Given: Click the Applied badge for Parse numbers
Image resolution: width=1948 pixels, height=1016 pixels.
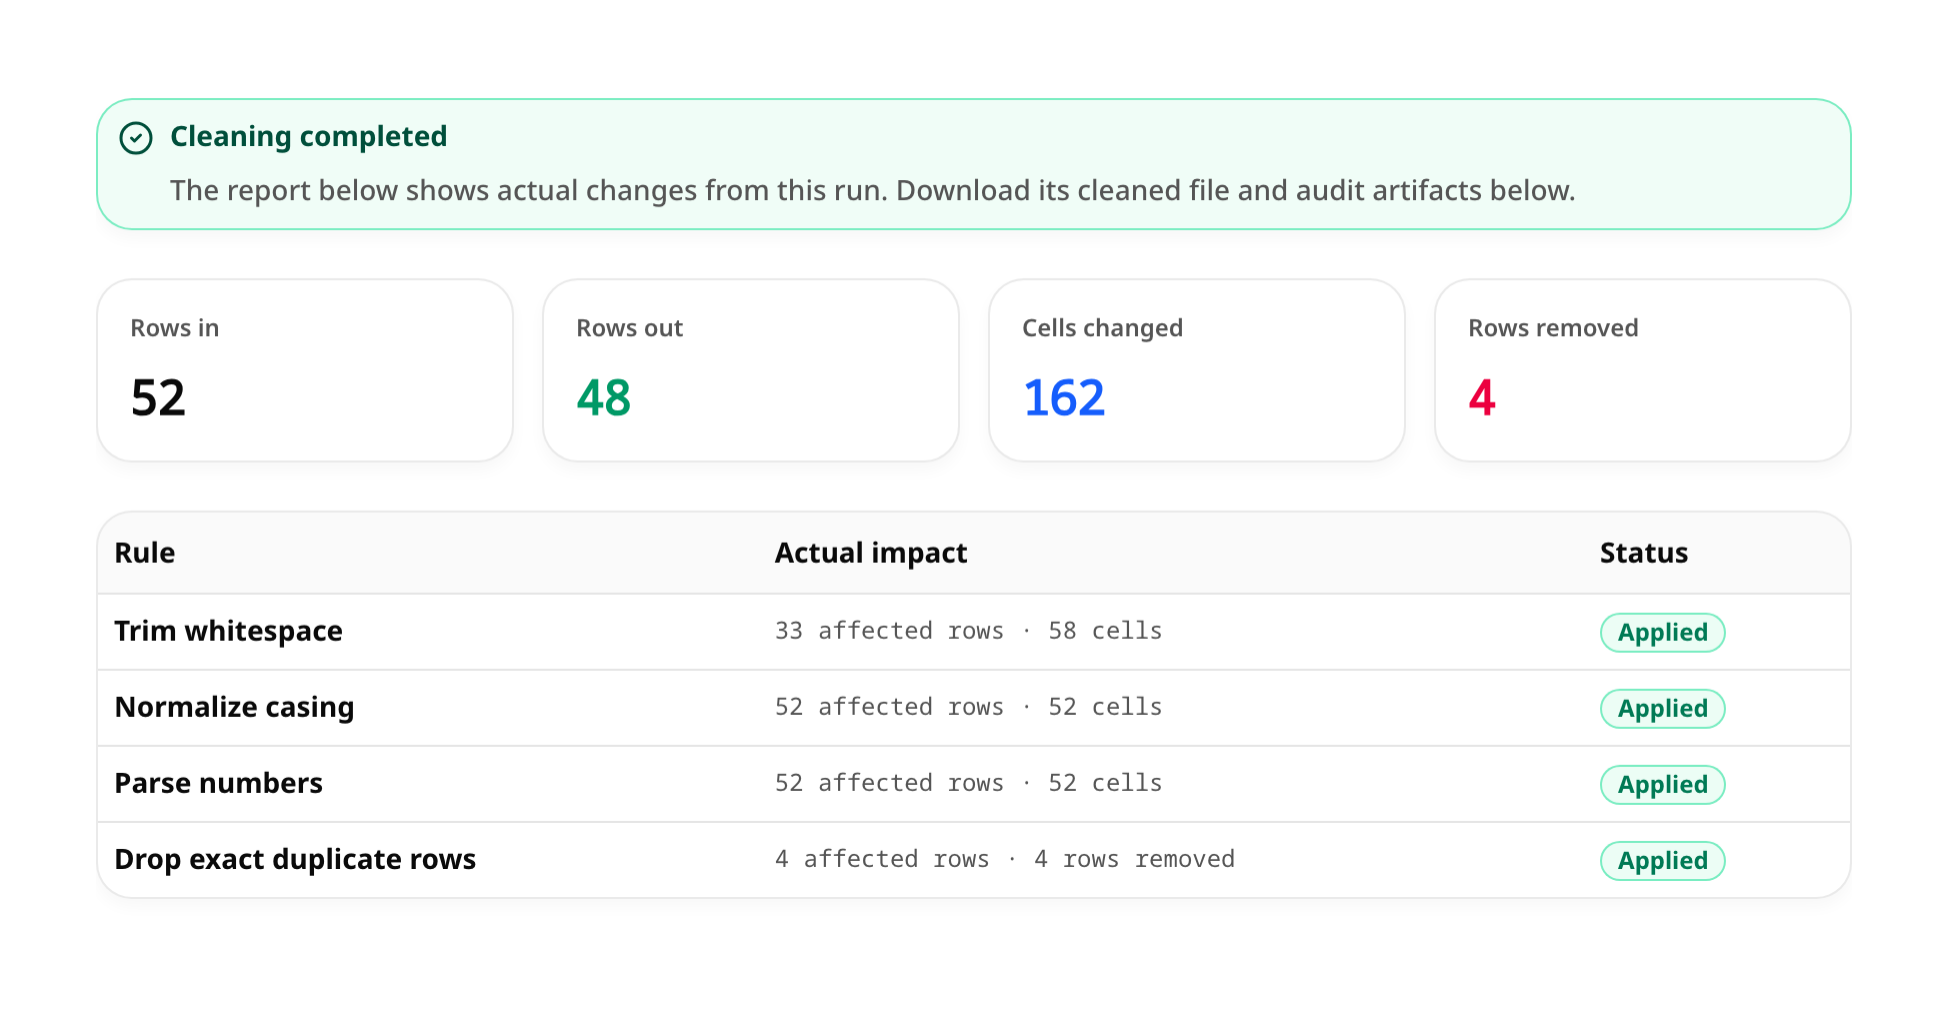Looking at the screenshot, I should [1663, 785].
